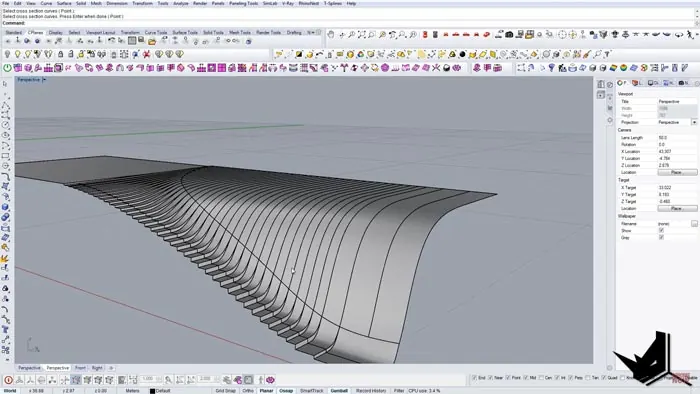Toggle the End osnap checkbox
This screenshot has height=394, width=700.
click(474, 378)
